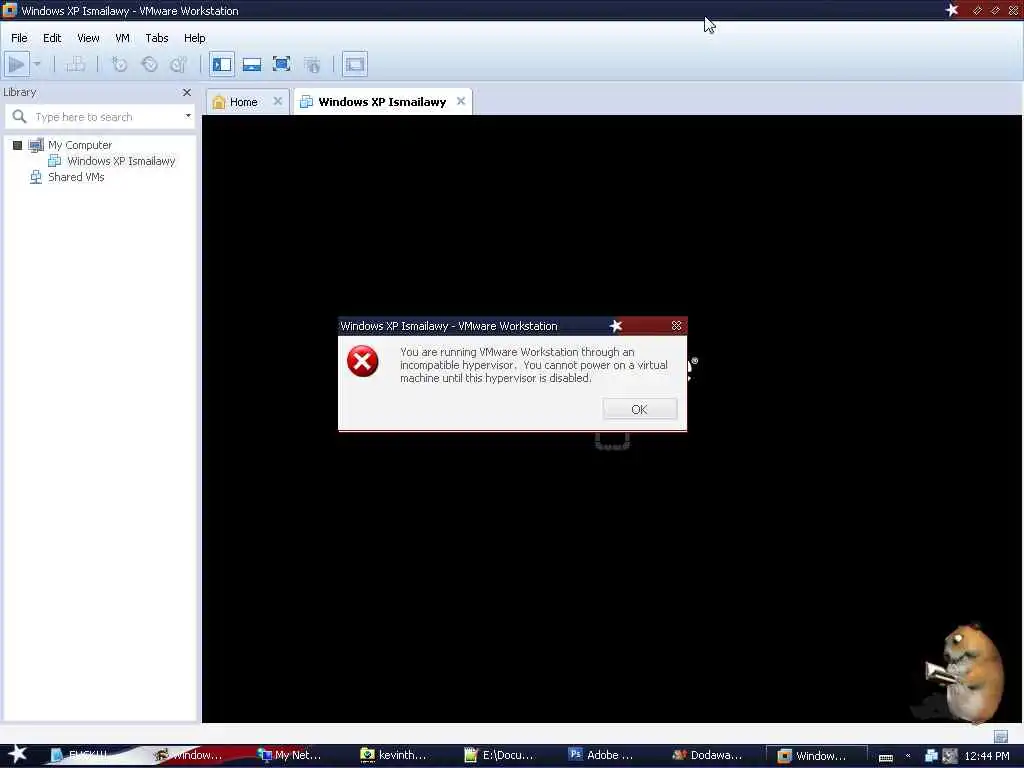Click the Window... VMware taskbar button
The width and height of the screenshot is (1024, 768).
[x=816, y=756]
